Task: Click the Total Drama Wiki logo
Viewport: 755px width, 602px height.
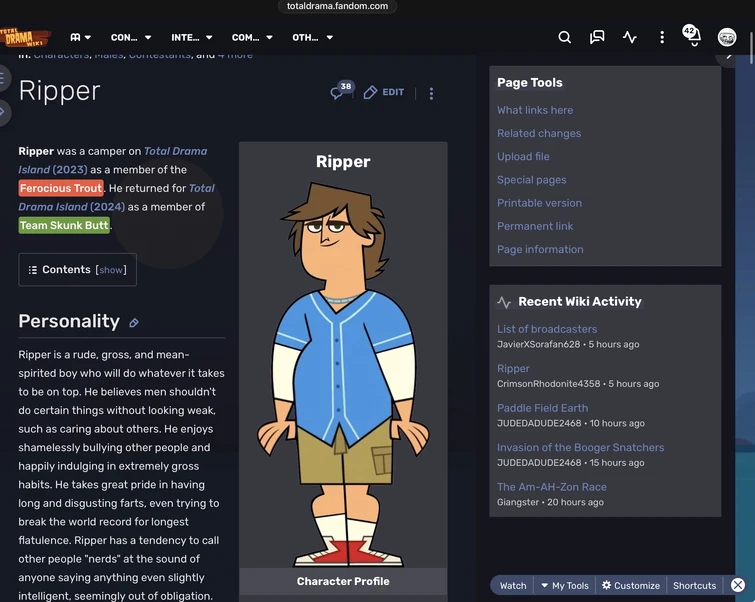Action: click(25, 38)
